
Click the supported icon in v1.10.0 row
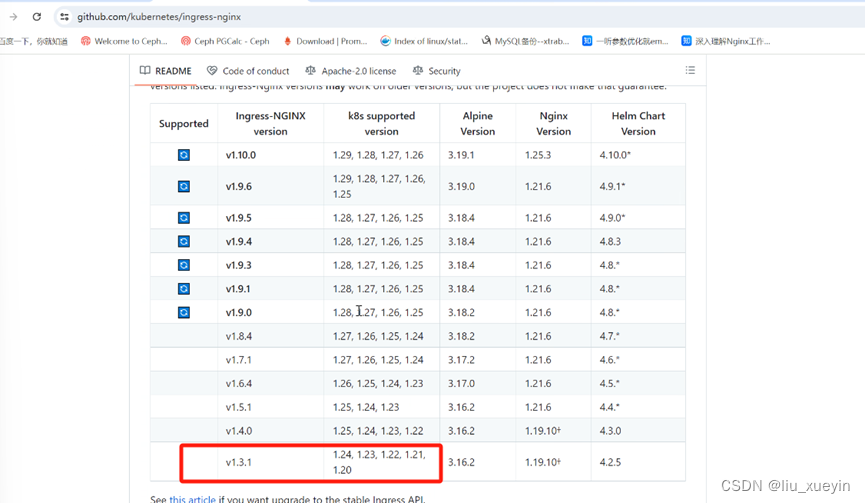coord(184,155)
